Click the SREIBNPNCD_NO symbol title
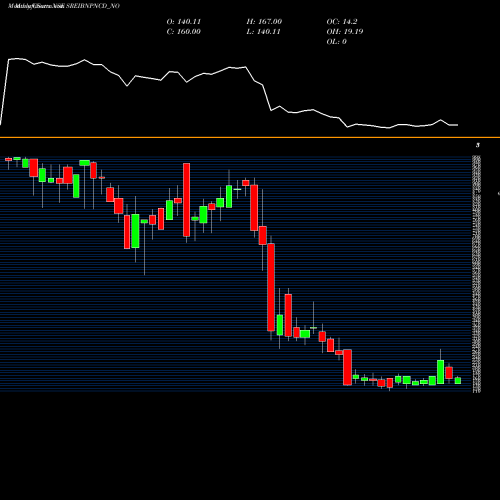The image size is (500, 500). coord(93,6)
